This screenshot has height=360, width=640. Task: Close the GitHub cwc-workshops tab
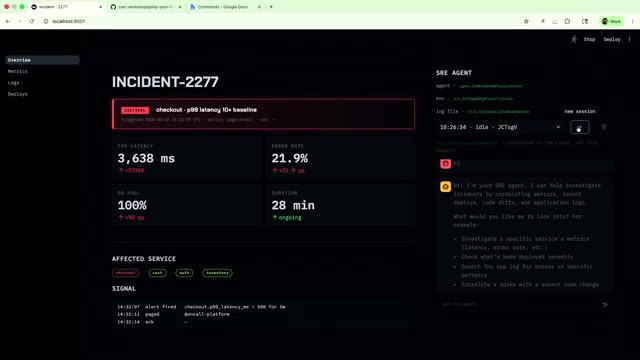click(x=180, y=7)
